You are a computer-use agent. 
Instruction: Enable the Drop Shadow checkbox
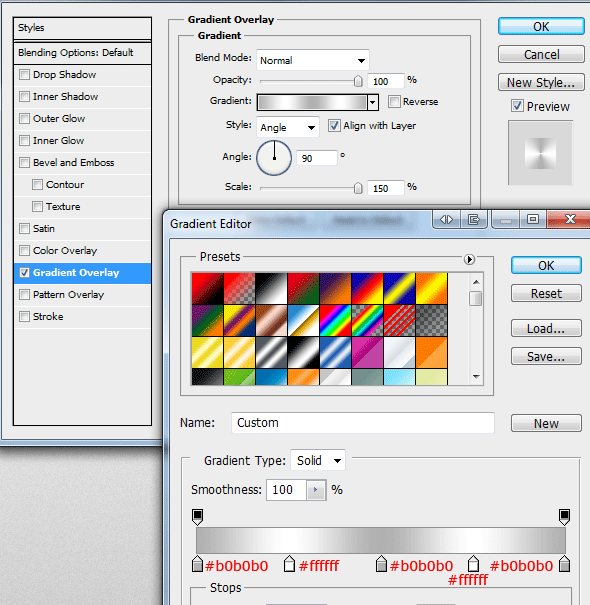click(x=24, y=74)
